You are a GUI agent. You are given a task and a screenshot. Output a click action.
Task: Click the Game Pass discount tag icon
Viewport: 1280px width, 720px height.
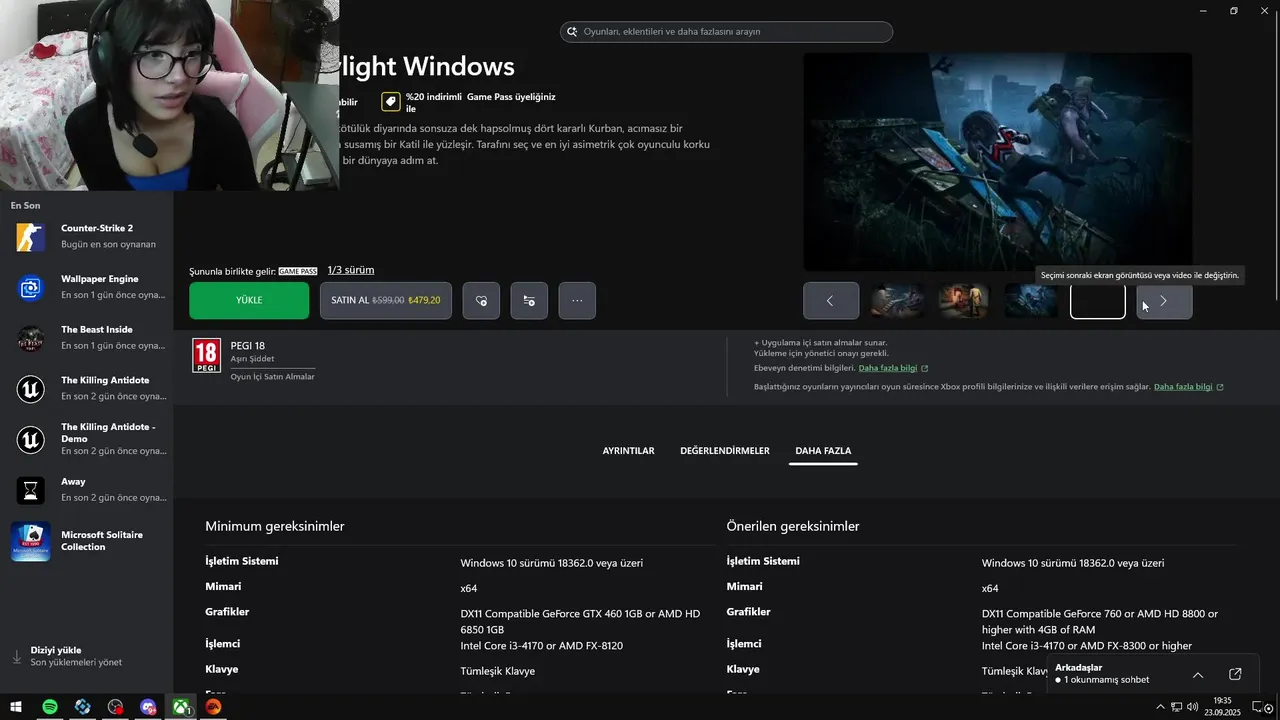click(x=390, y=101)
